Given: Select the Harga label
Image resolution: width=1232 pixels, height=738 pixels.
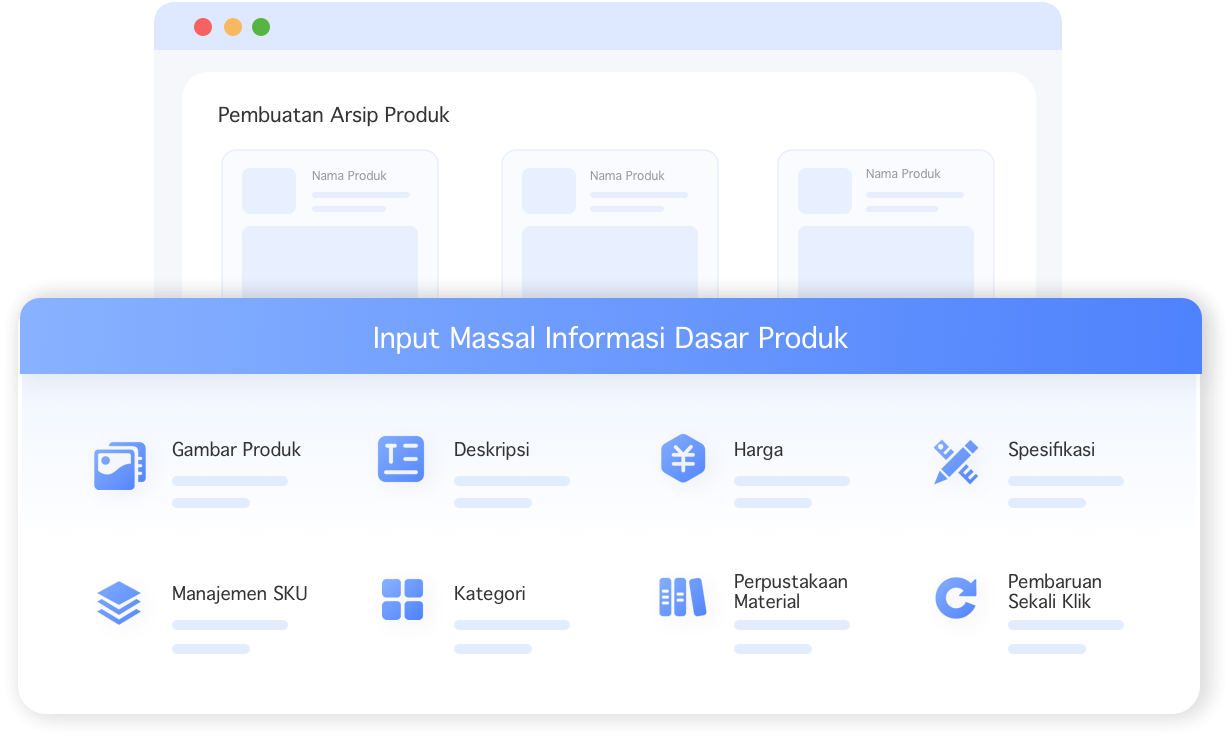Looking at the screenshot, I should point(758,450).
